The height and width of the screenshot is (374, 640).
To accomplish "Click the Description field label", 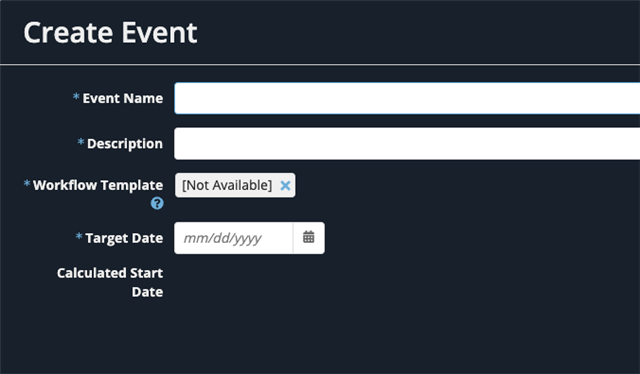I will pyautogui.click(x=124, y=144).
